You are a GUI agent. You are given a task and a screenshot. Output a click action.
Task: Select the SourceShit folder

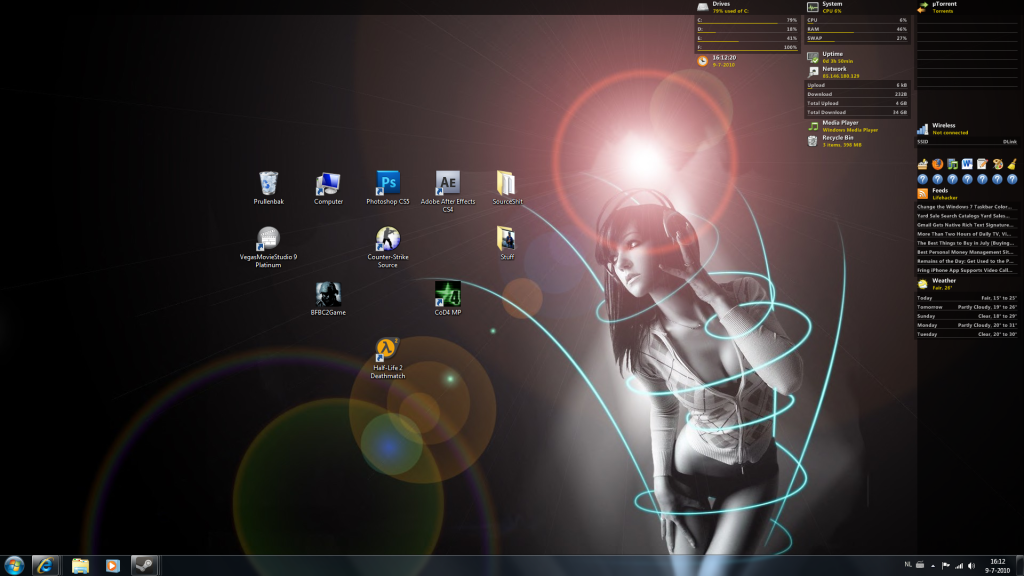[507, 188]
